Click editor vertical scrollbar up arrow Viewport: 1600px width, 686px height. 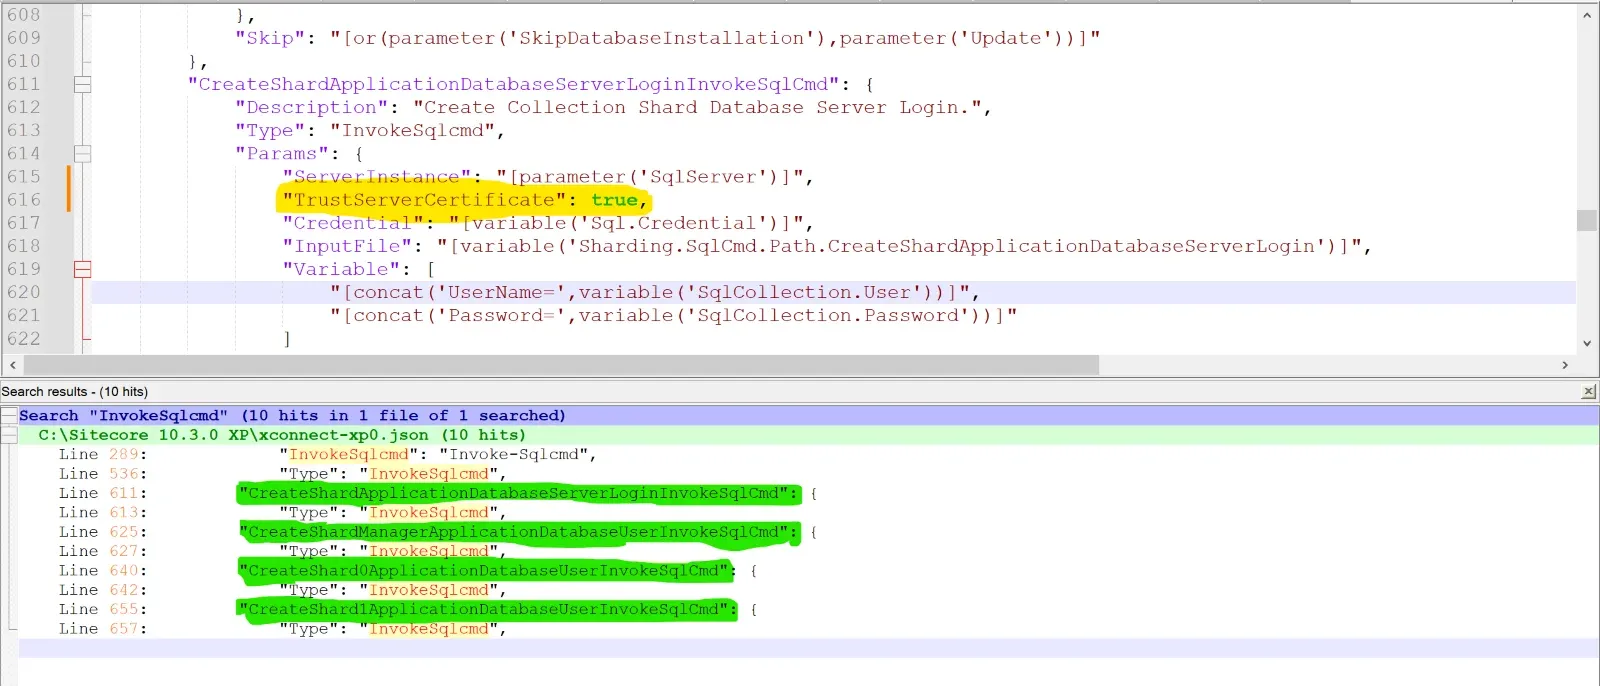(1587, 15)
